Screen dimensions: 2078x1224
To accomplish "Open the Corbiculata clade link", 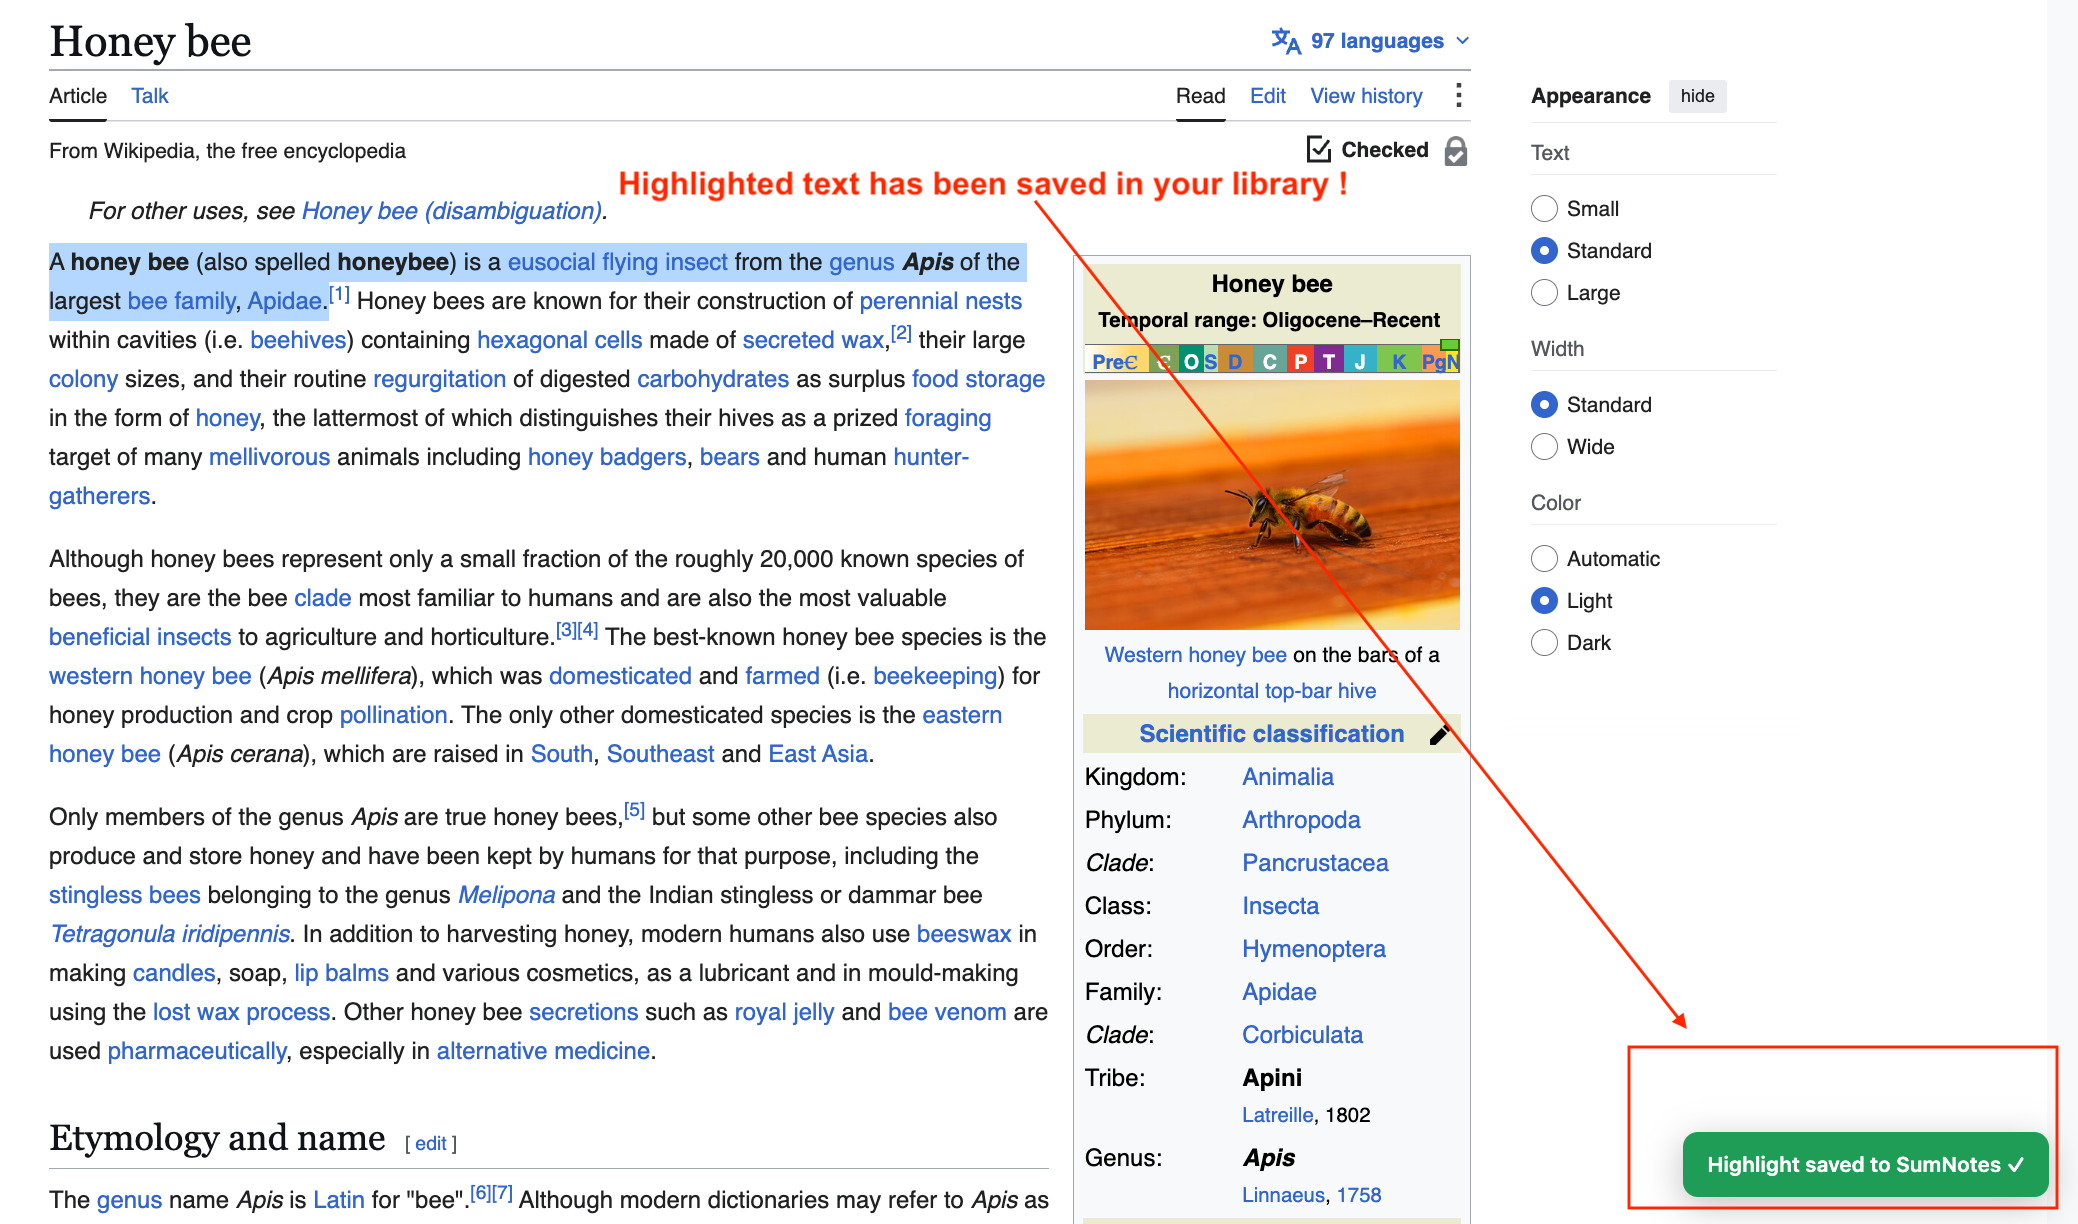I will pos(1302,1035).
